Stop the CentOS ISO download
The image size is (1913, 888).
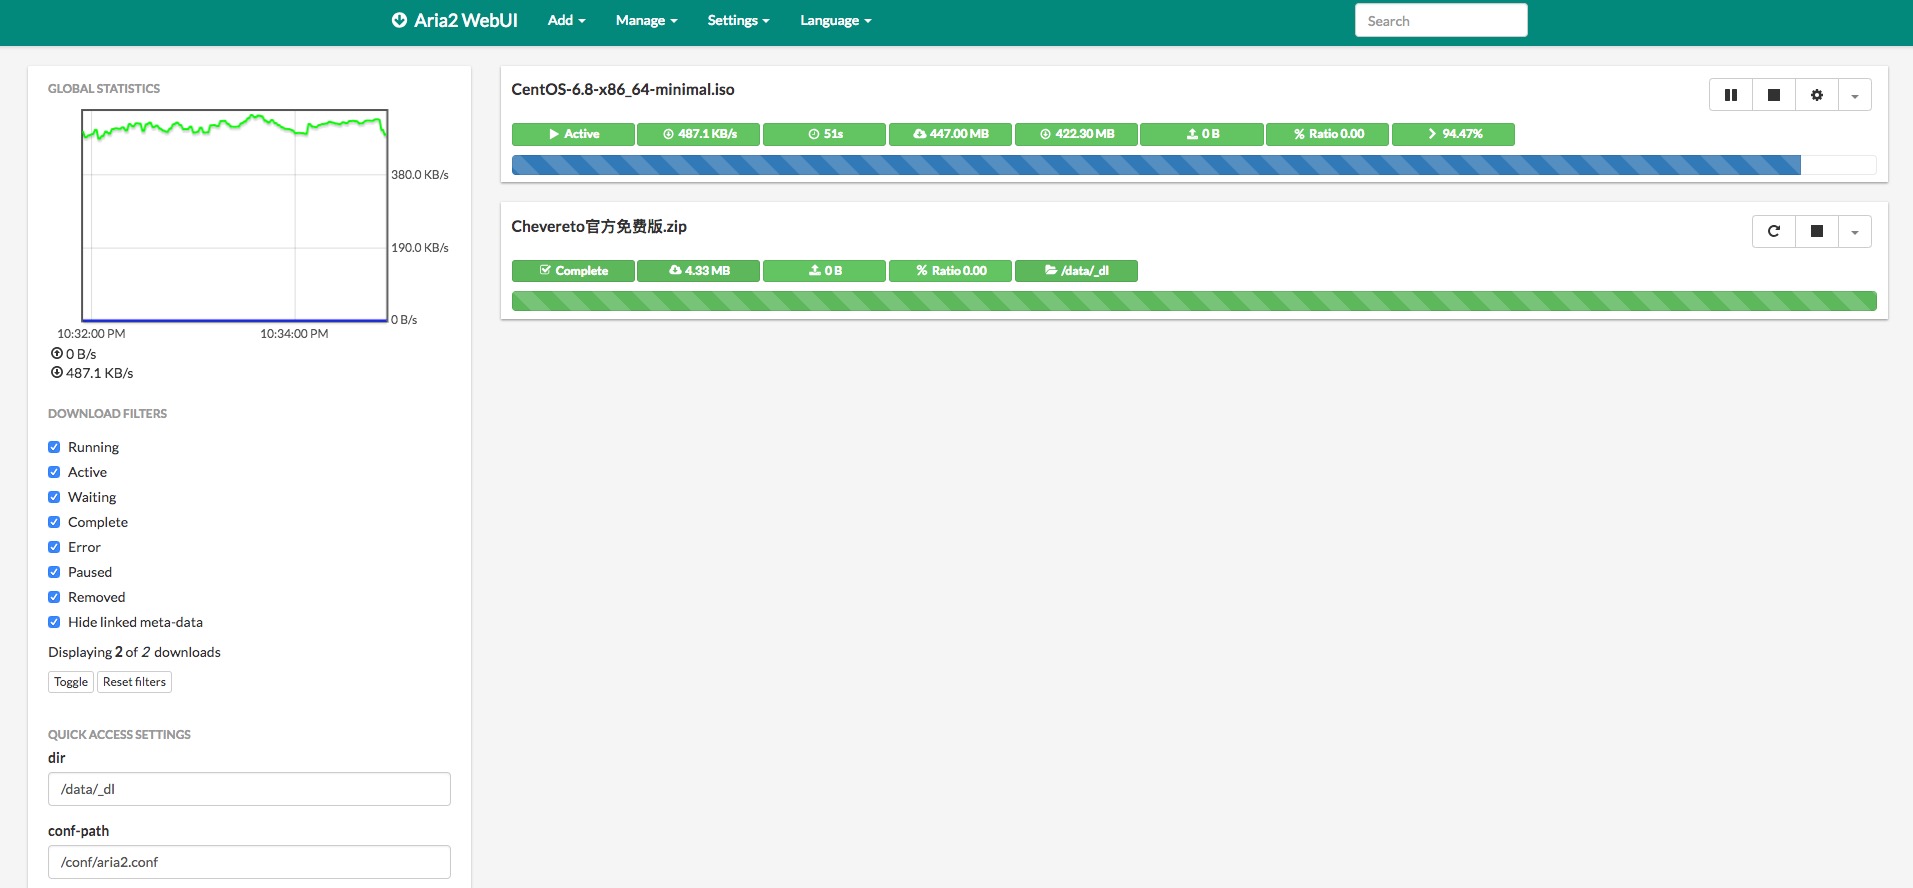pyautogui.click(x=1773, y=95)
